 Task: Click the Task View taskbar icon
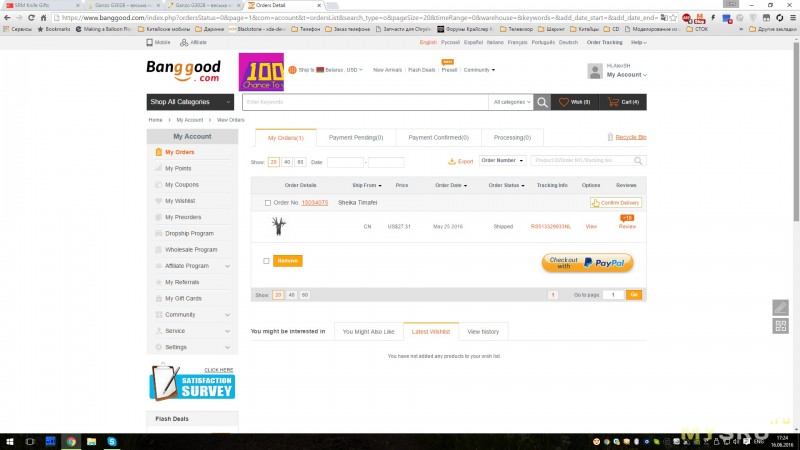30,442
